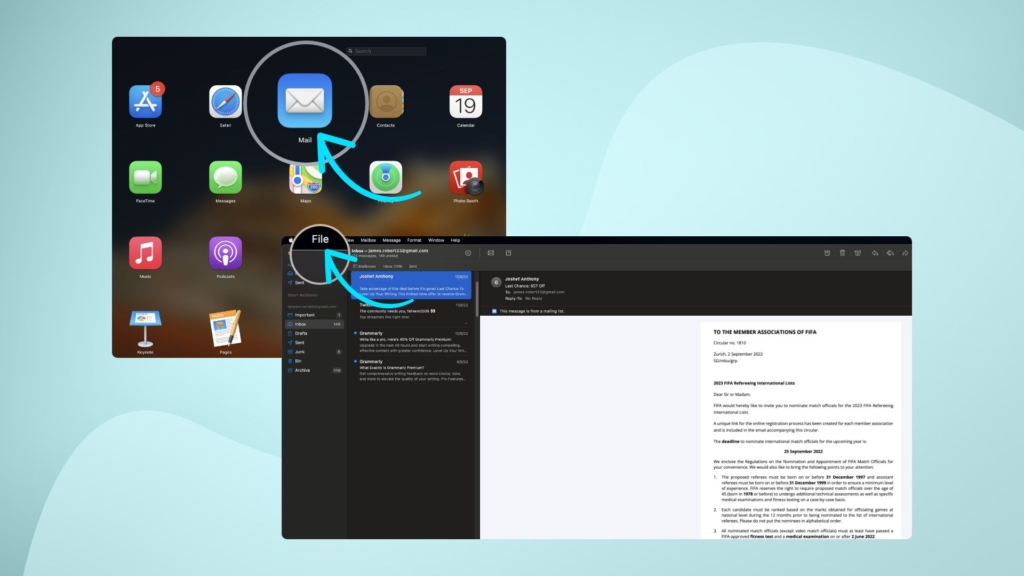The height and width of the screenshot is (576, 1024).
Task: Open the Maps app in Launchpad
Action: click(305, 181)
